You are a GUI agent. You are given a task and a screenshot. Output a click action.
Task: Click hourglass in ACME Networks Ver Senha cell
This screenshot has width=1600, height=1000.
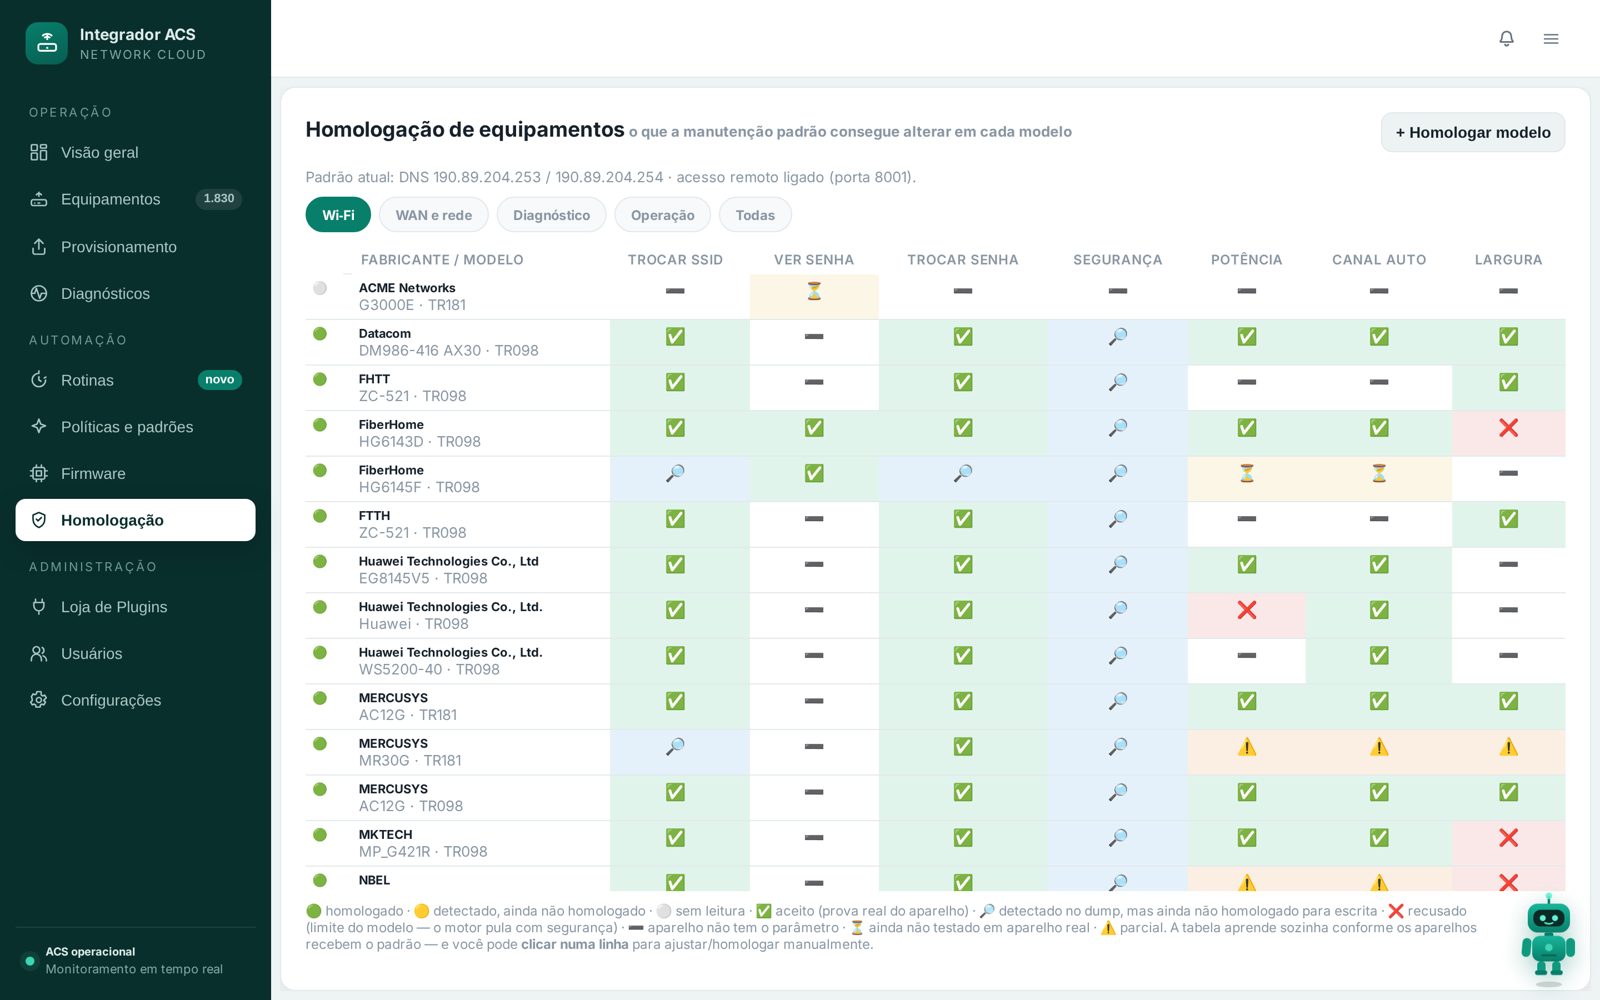coord(814,291)
